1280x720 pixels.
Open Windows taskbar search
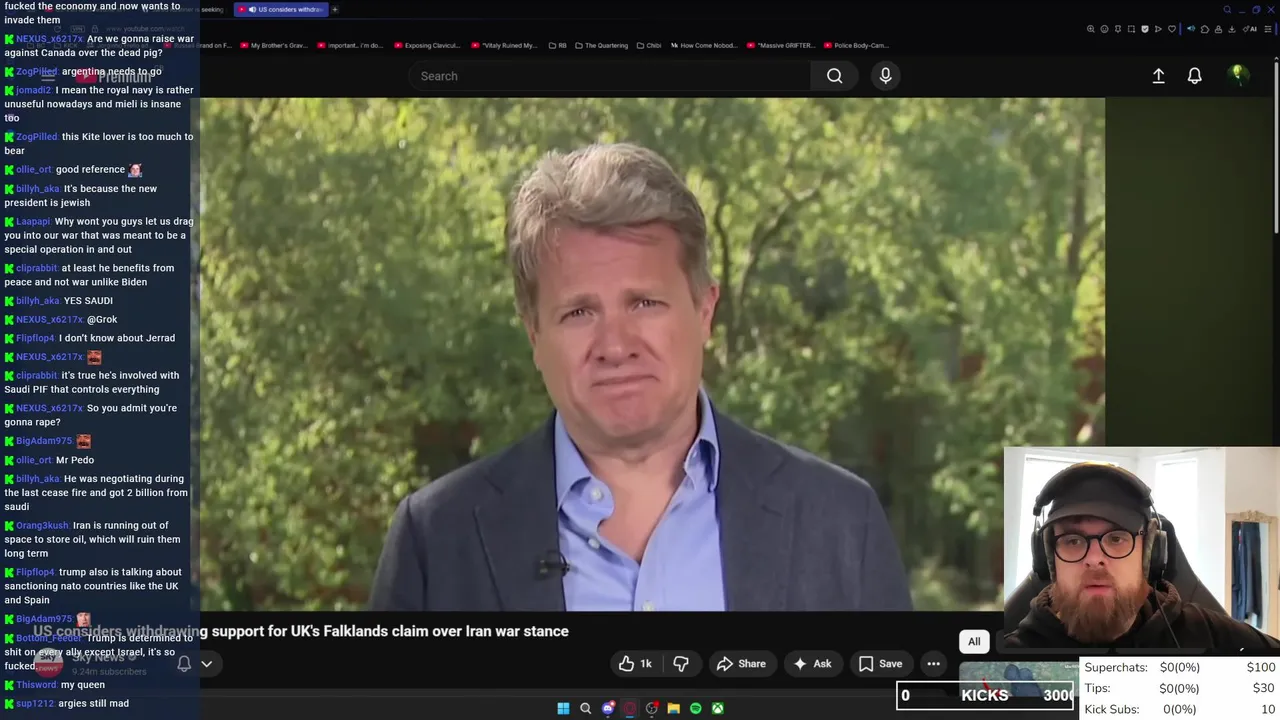click(585, 708)
